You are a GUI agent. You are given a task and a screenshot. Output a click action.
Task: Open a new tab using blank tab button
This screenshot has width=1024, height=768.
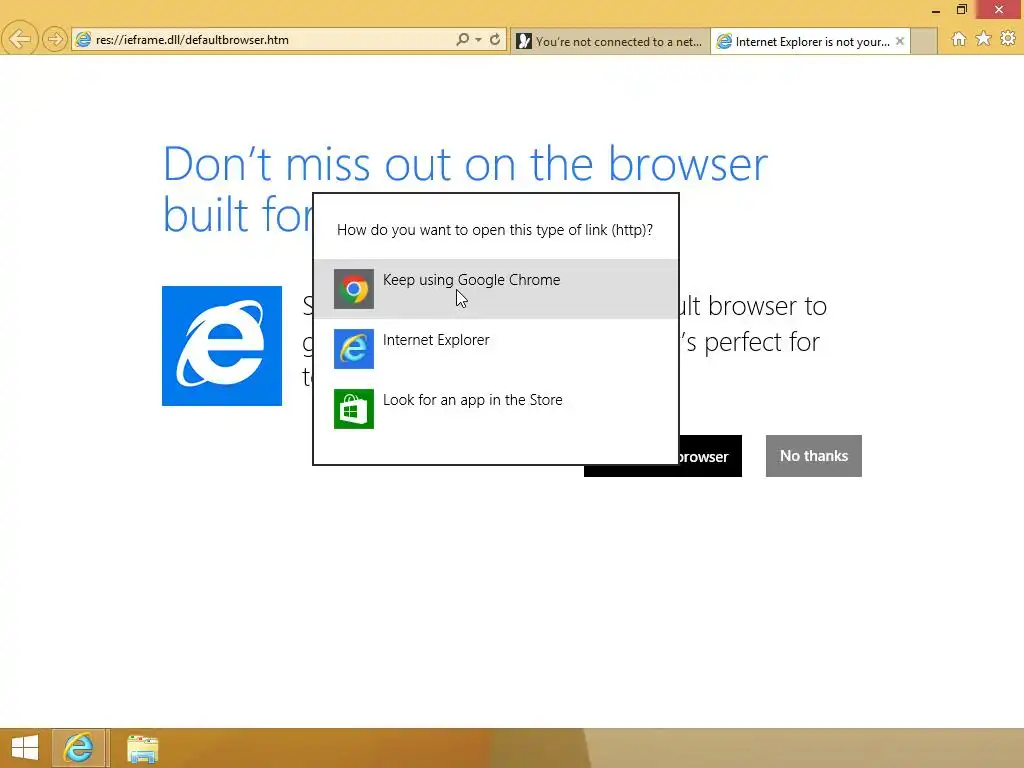click(923, 41)
